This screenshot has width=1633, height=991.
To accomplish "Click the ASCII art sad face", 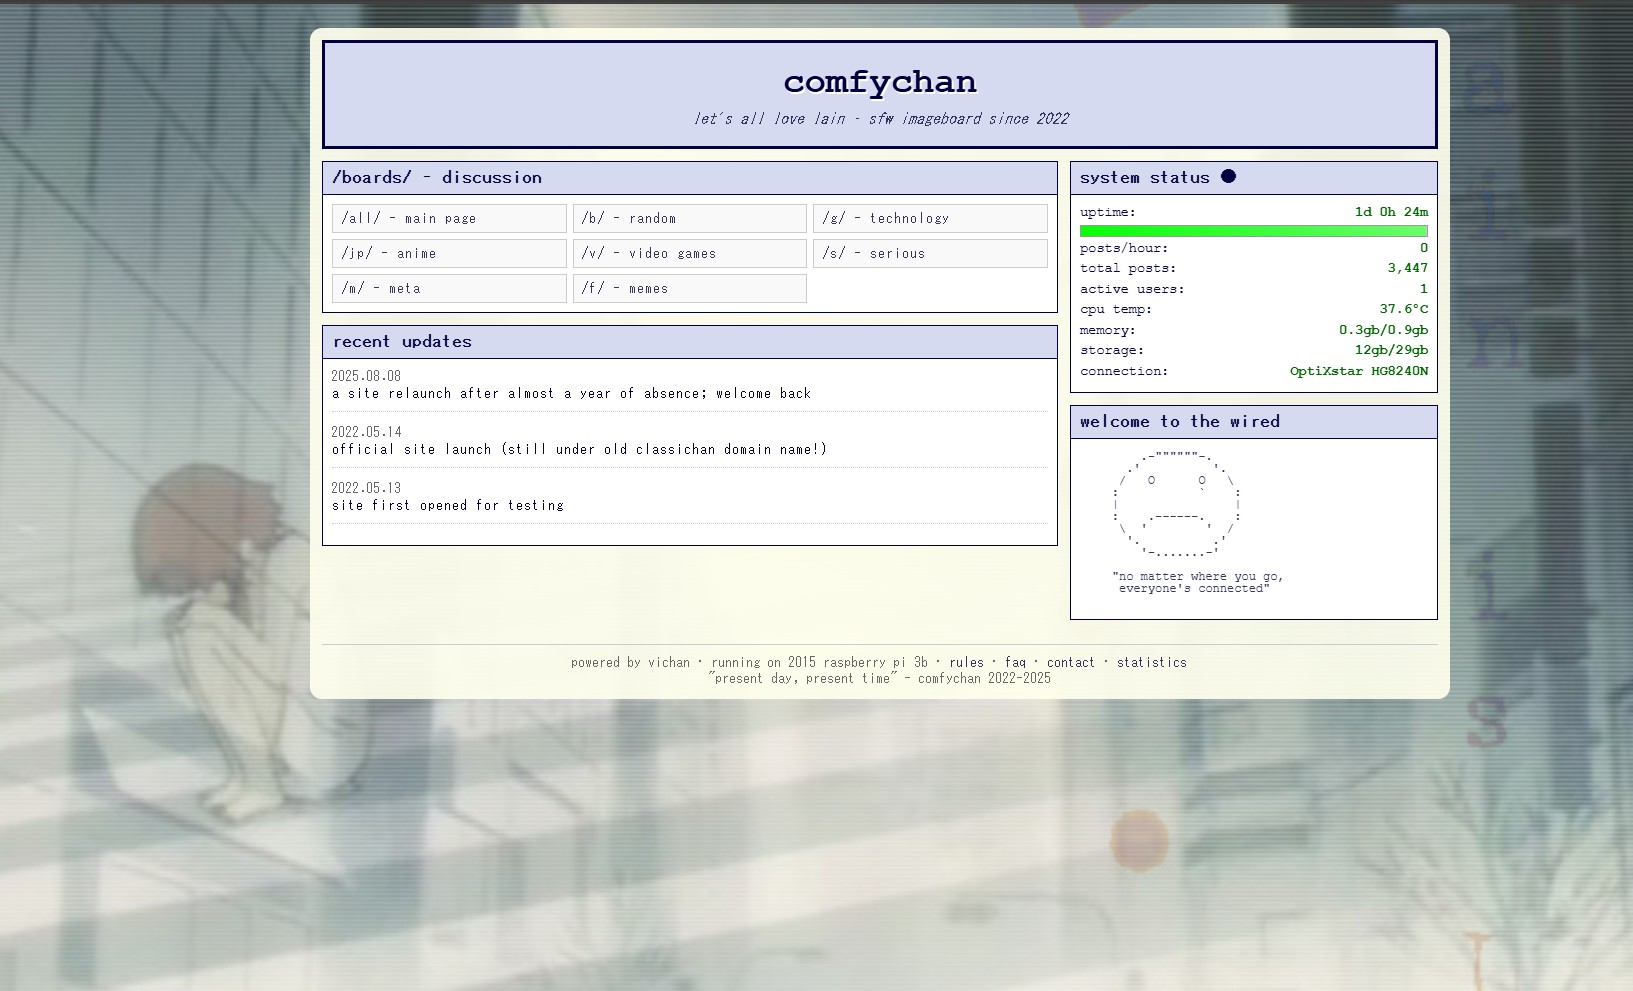I will tap(1177, 505).
